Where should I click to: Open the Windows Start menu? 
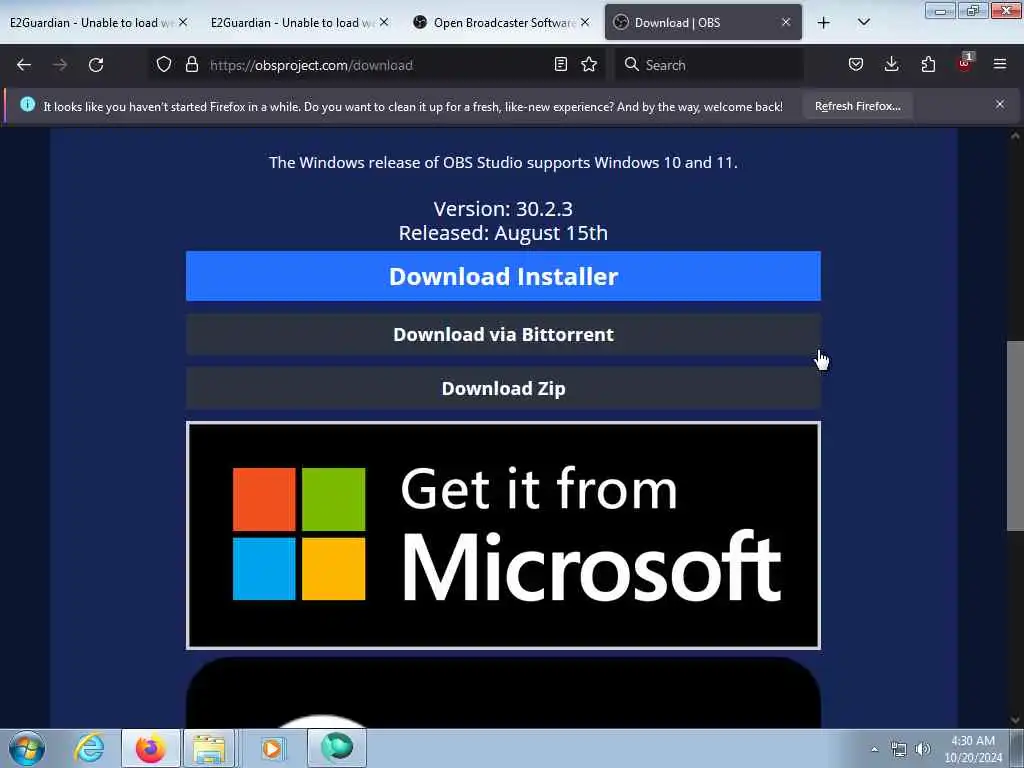click(27, 748)
